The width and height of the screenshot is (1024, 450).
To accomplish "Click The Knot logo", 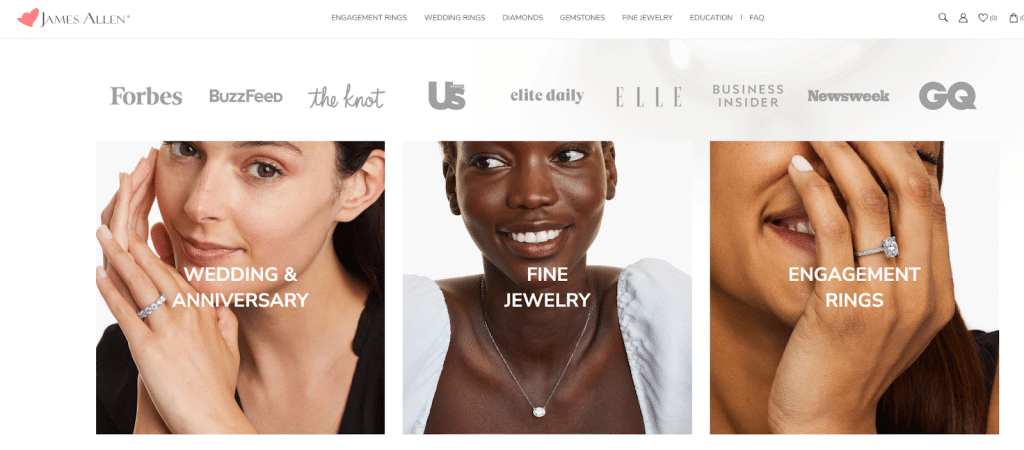I will click(x=347, y=97).
